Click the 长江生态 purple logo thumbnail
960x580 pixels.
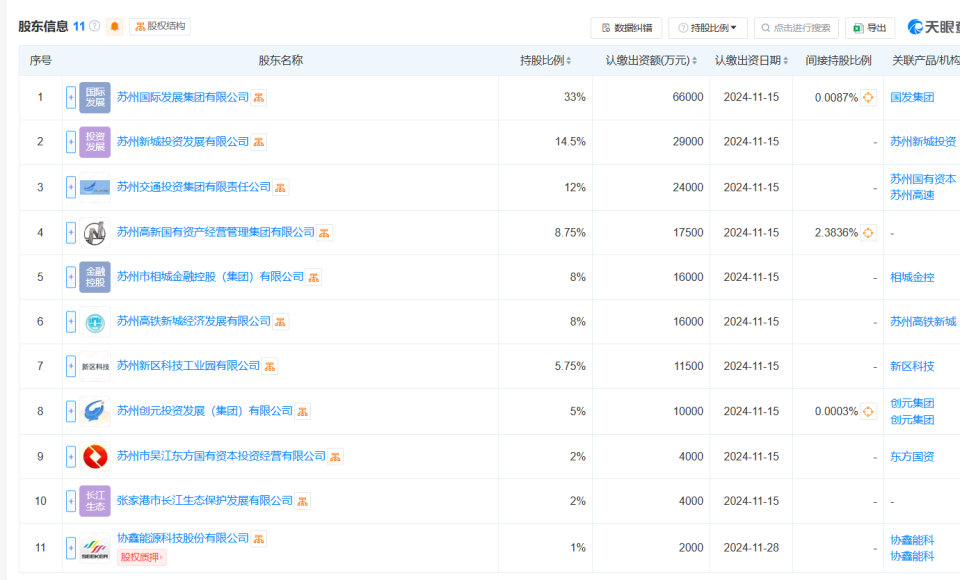tap(95, 501)
